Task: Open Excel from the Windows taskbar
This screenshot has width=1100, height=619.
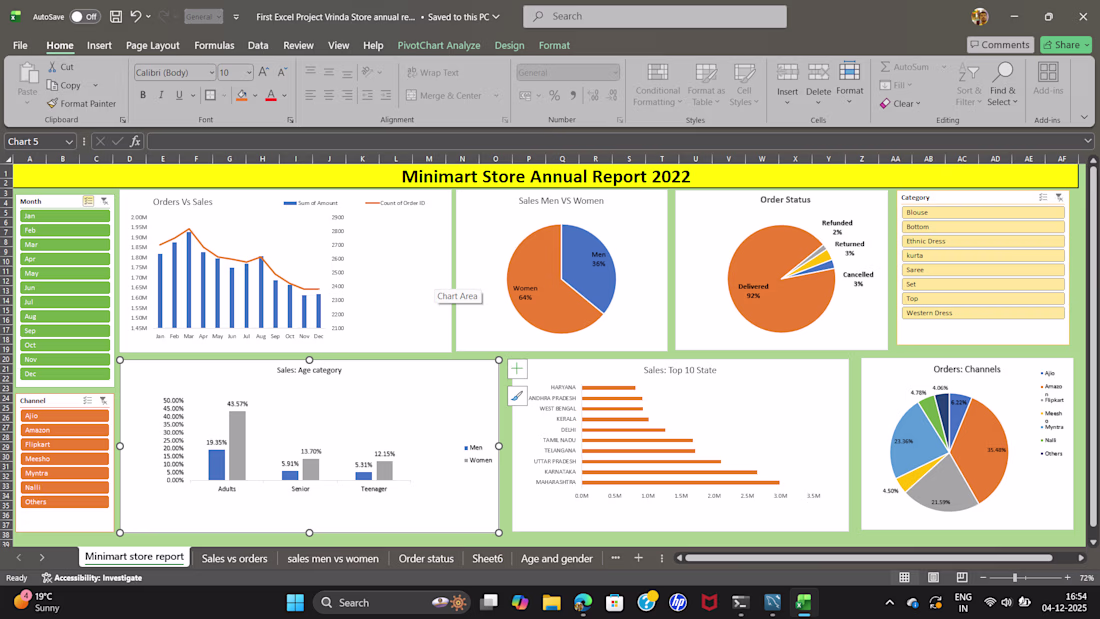Action: click(803, 602)
